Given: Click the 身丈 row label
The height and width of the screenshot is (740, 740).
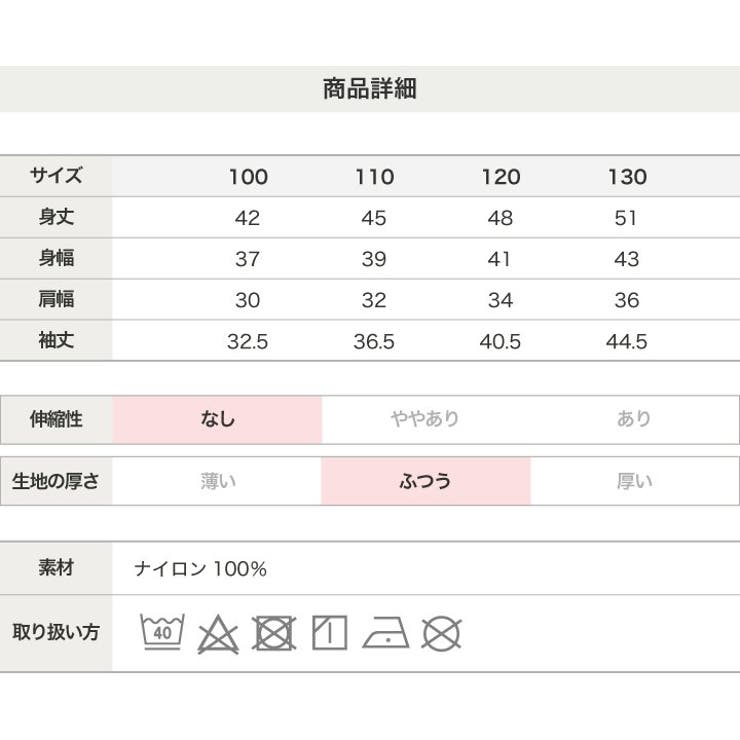Looking at the screenshot, I should [x=56, y=217].
